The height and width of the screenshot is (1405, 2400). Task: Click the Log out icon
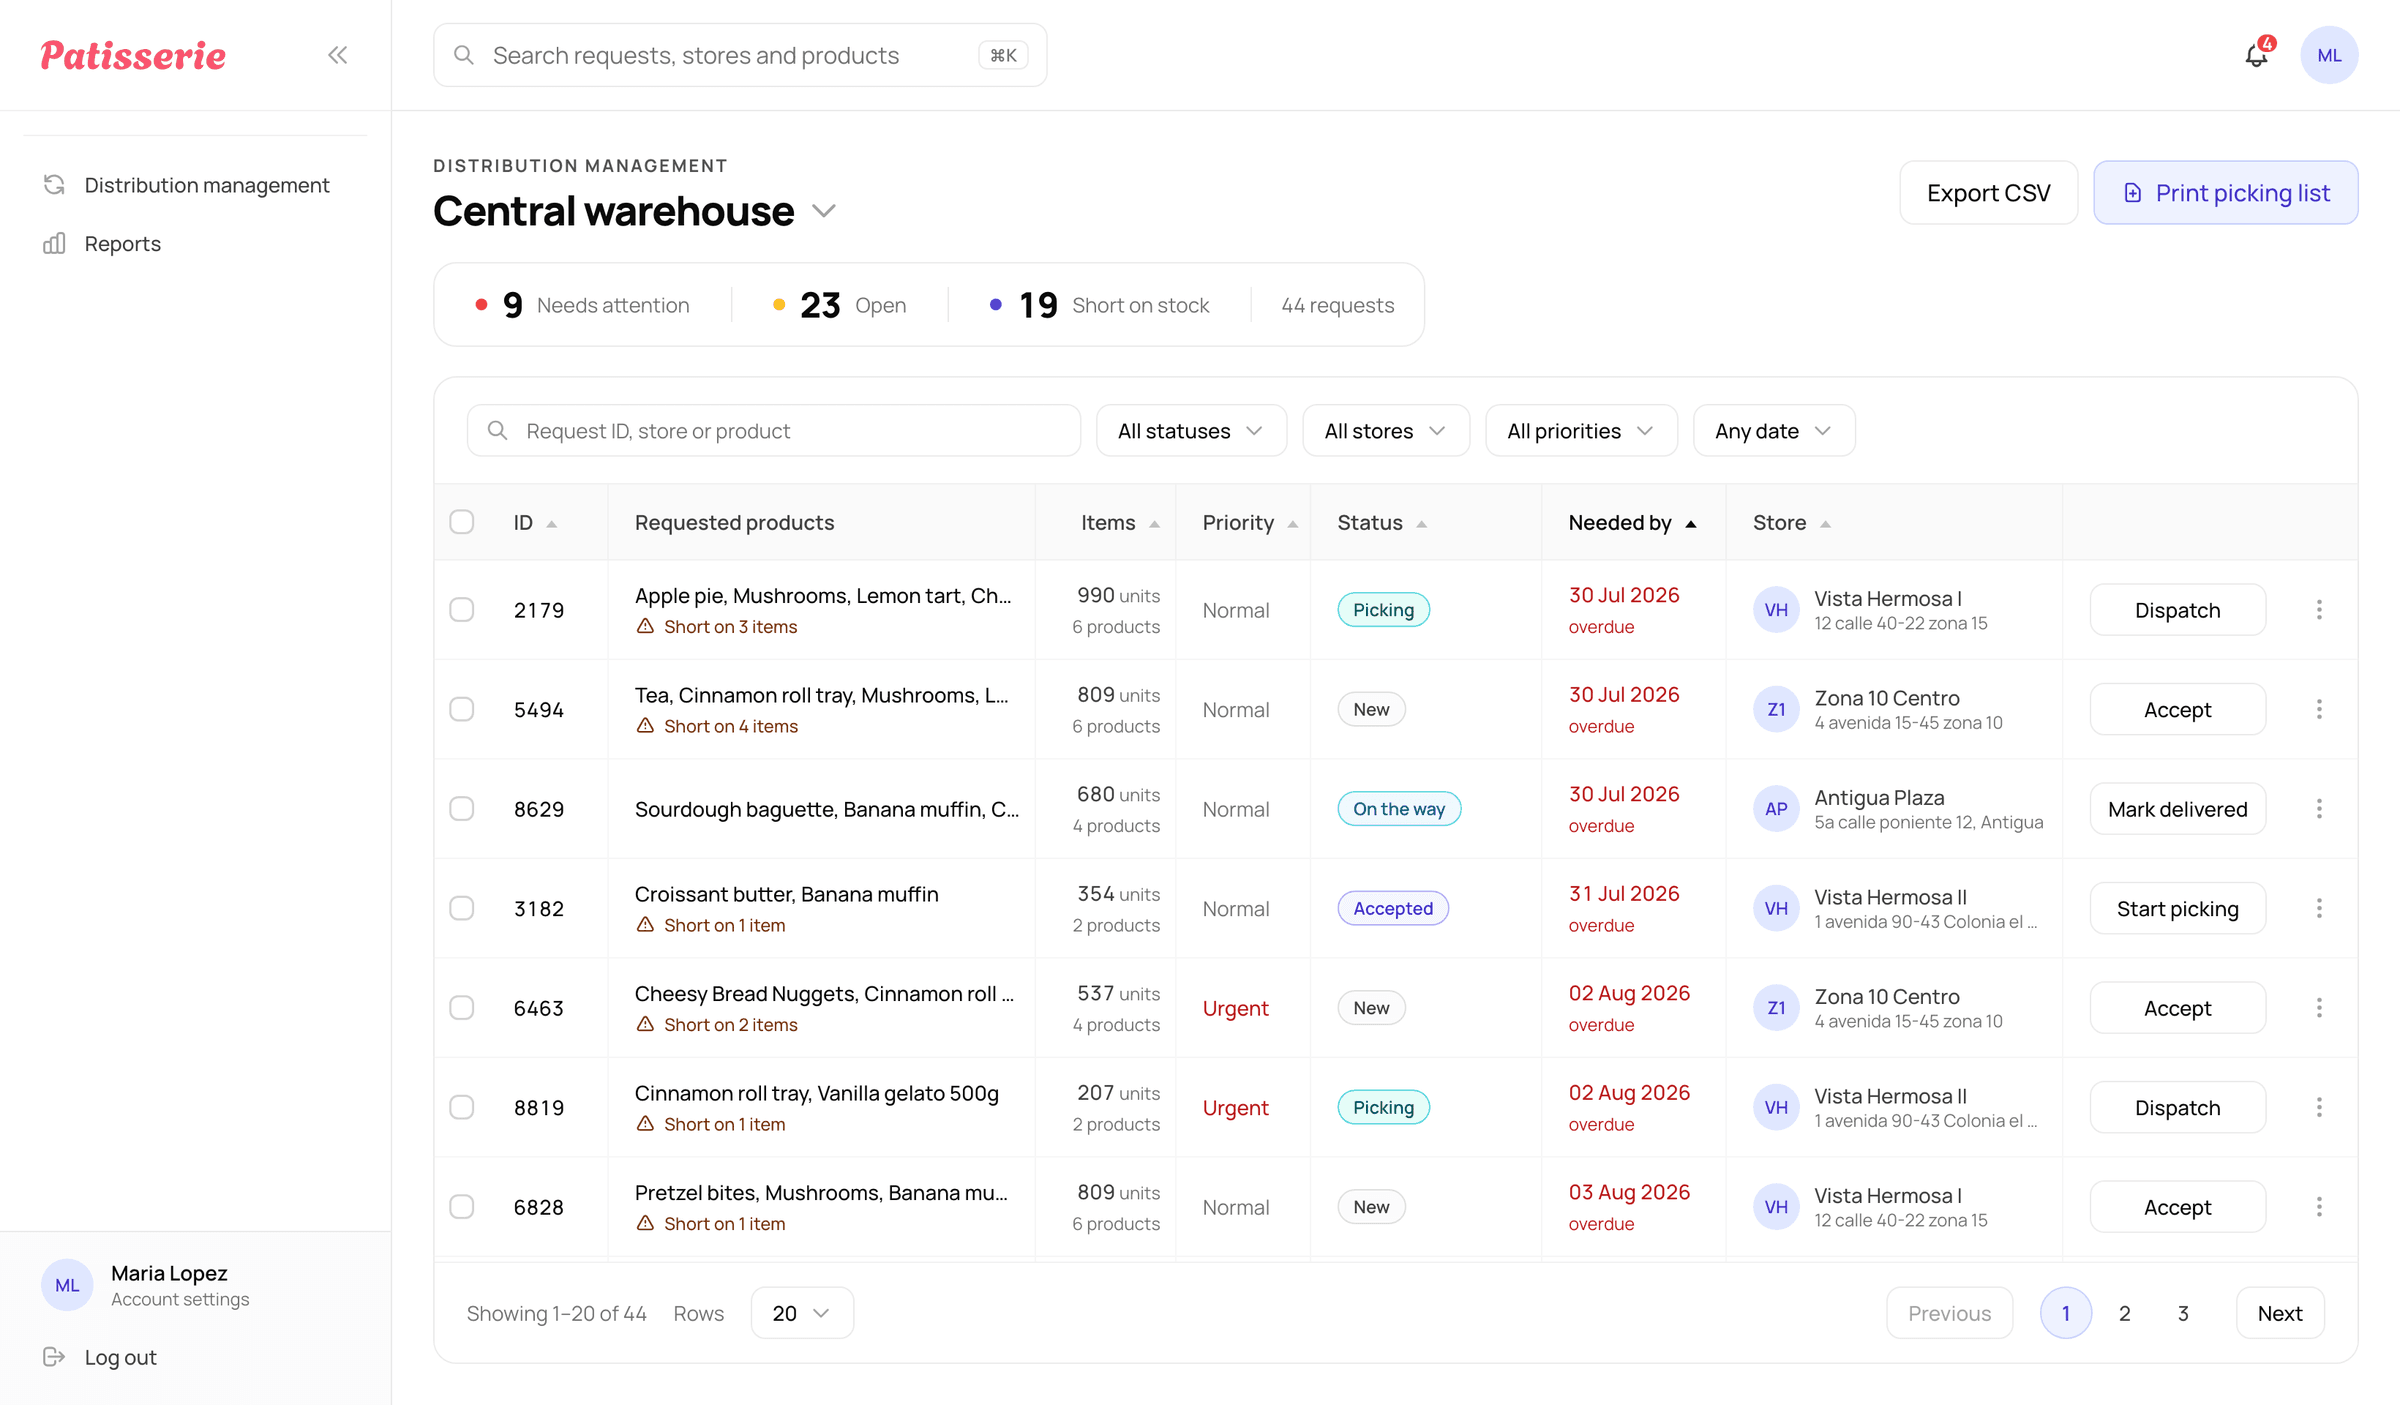tap(54, 1356)
